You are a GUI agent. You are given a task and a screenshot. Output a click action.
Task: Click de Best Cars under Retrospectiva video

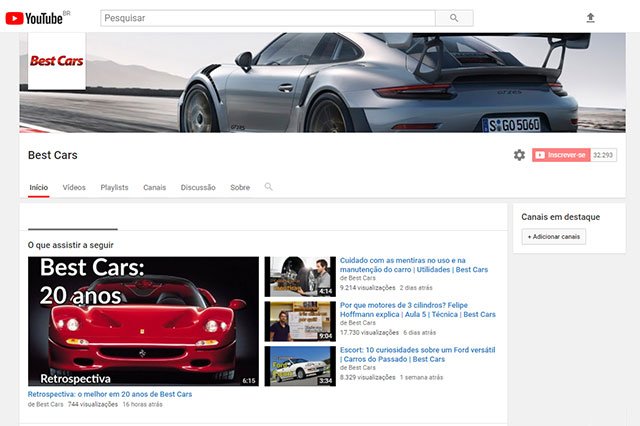[x=45, y=404]
